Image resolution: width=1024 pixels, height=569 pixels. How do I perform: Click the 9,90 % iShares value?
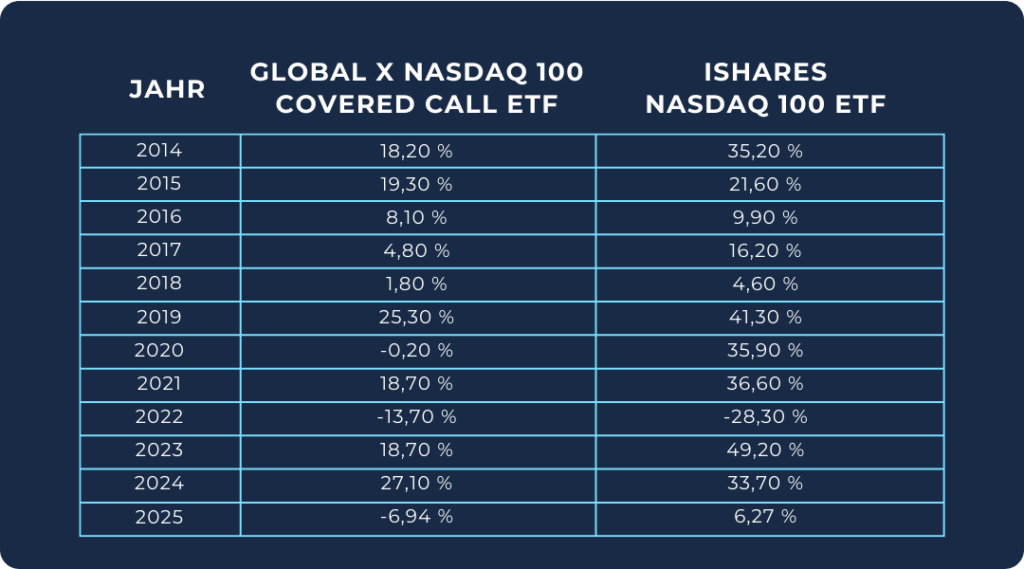768,218
